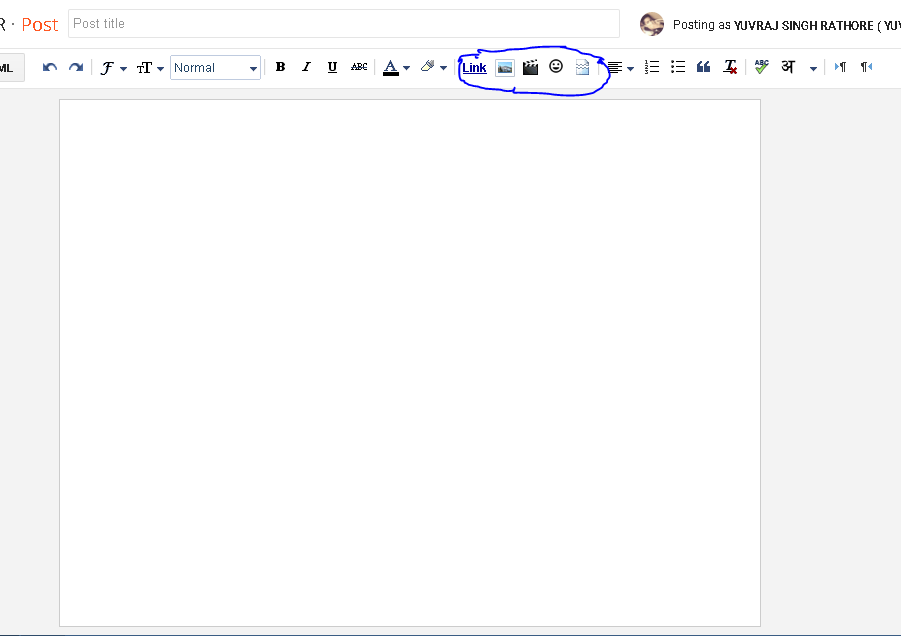Image resolution: width=901 pixels, height=636 pixels.
Task: Click the Link button
Action: pos(474,68)
